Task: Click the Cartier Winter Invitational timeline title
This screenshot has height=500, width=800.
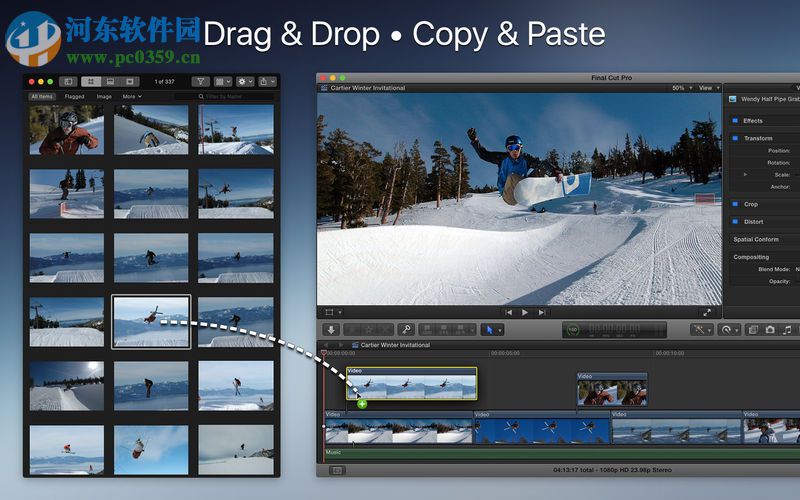Action: click(395, 345)
